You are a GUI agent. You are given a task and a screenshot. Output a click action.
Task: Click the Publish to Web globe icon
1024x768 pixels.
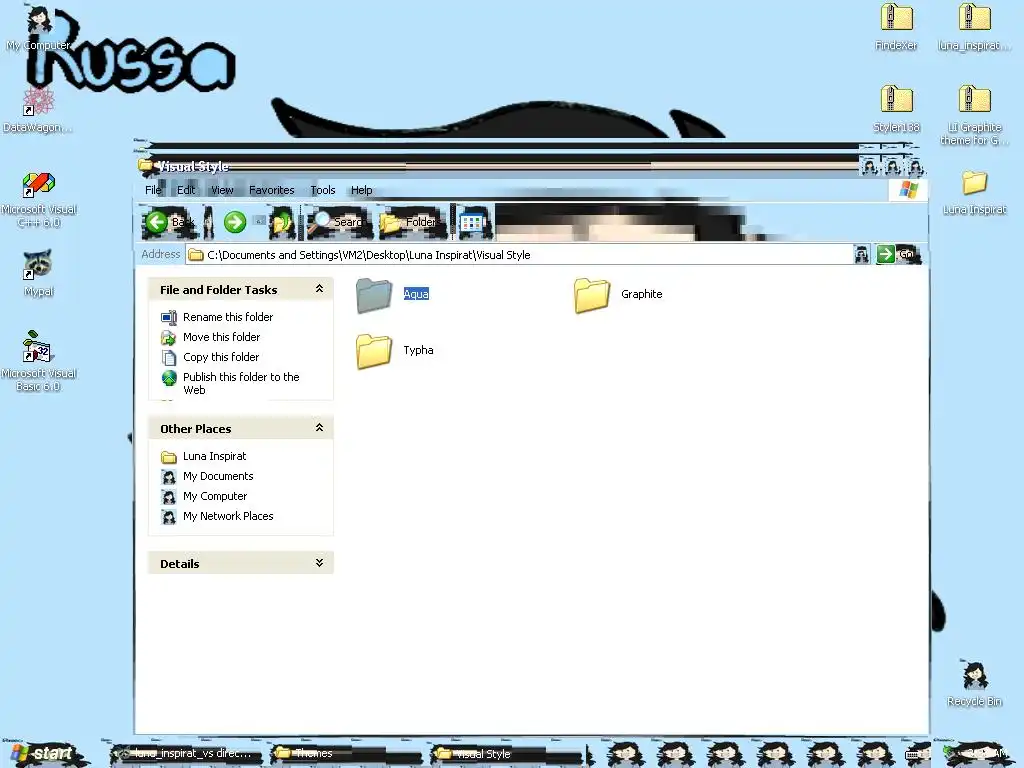(x=169, y=378)
